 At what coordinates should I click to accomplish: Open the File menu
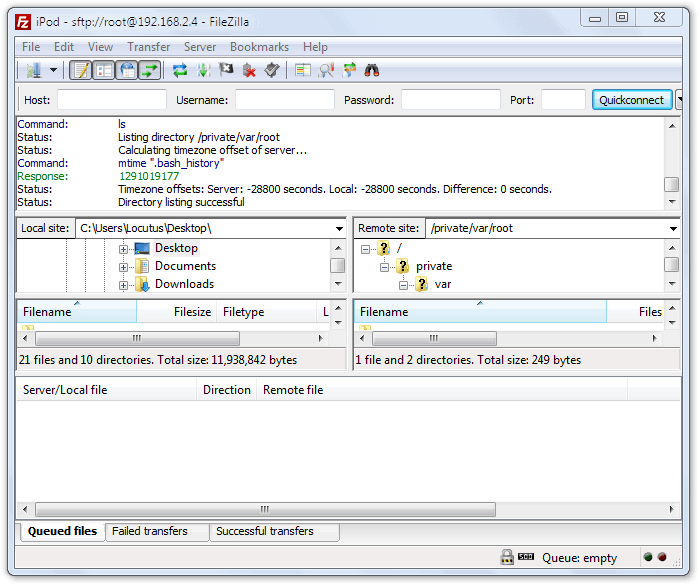point(31,47)
